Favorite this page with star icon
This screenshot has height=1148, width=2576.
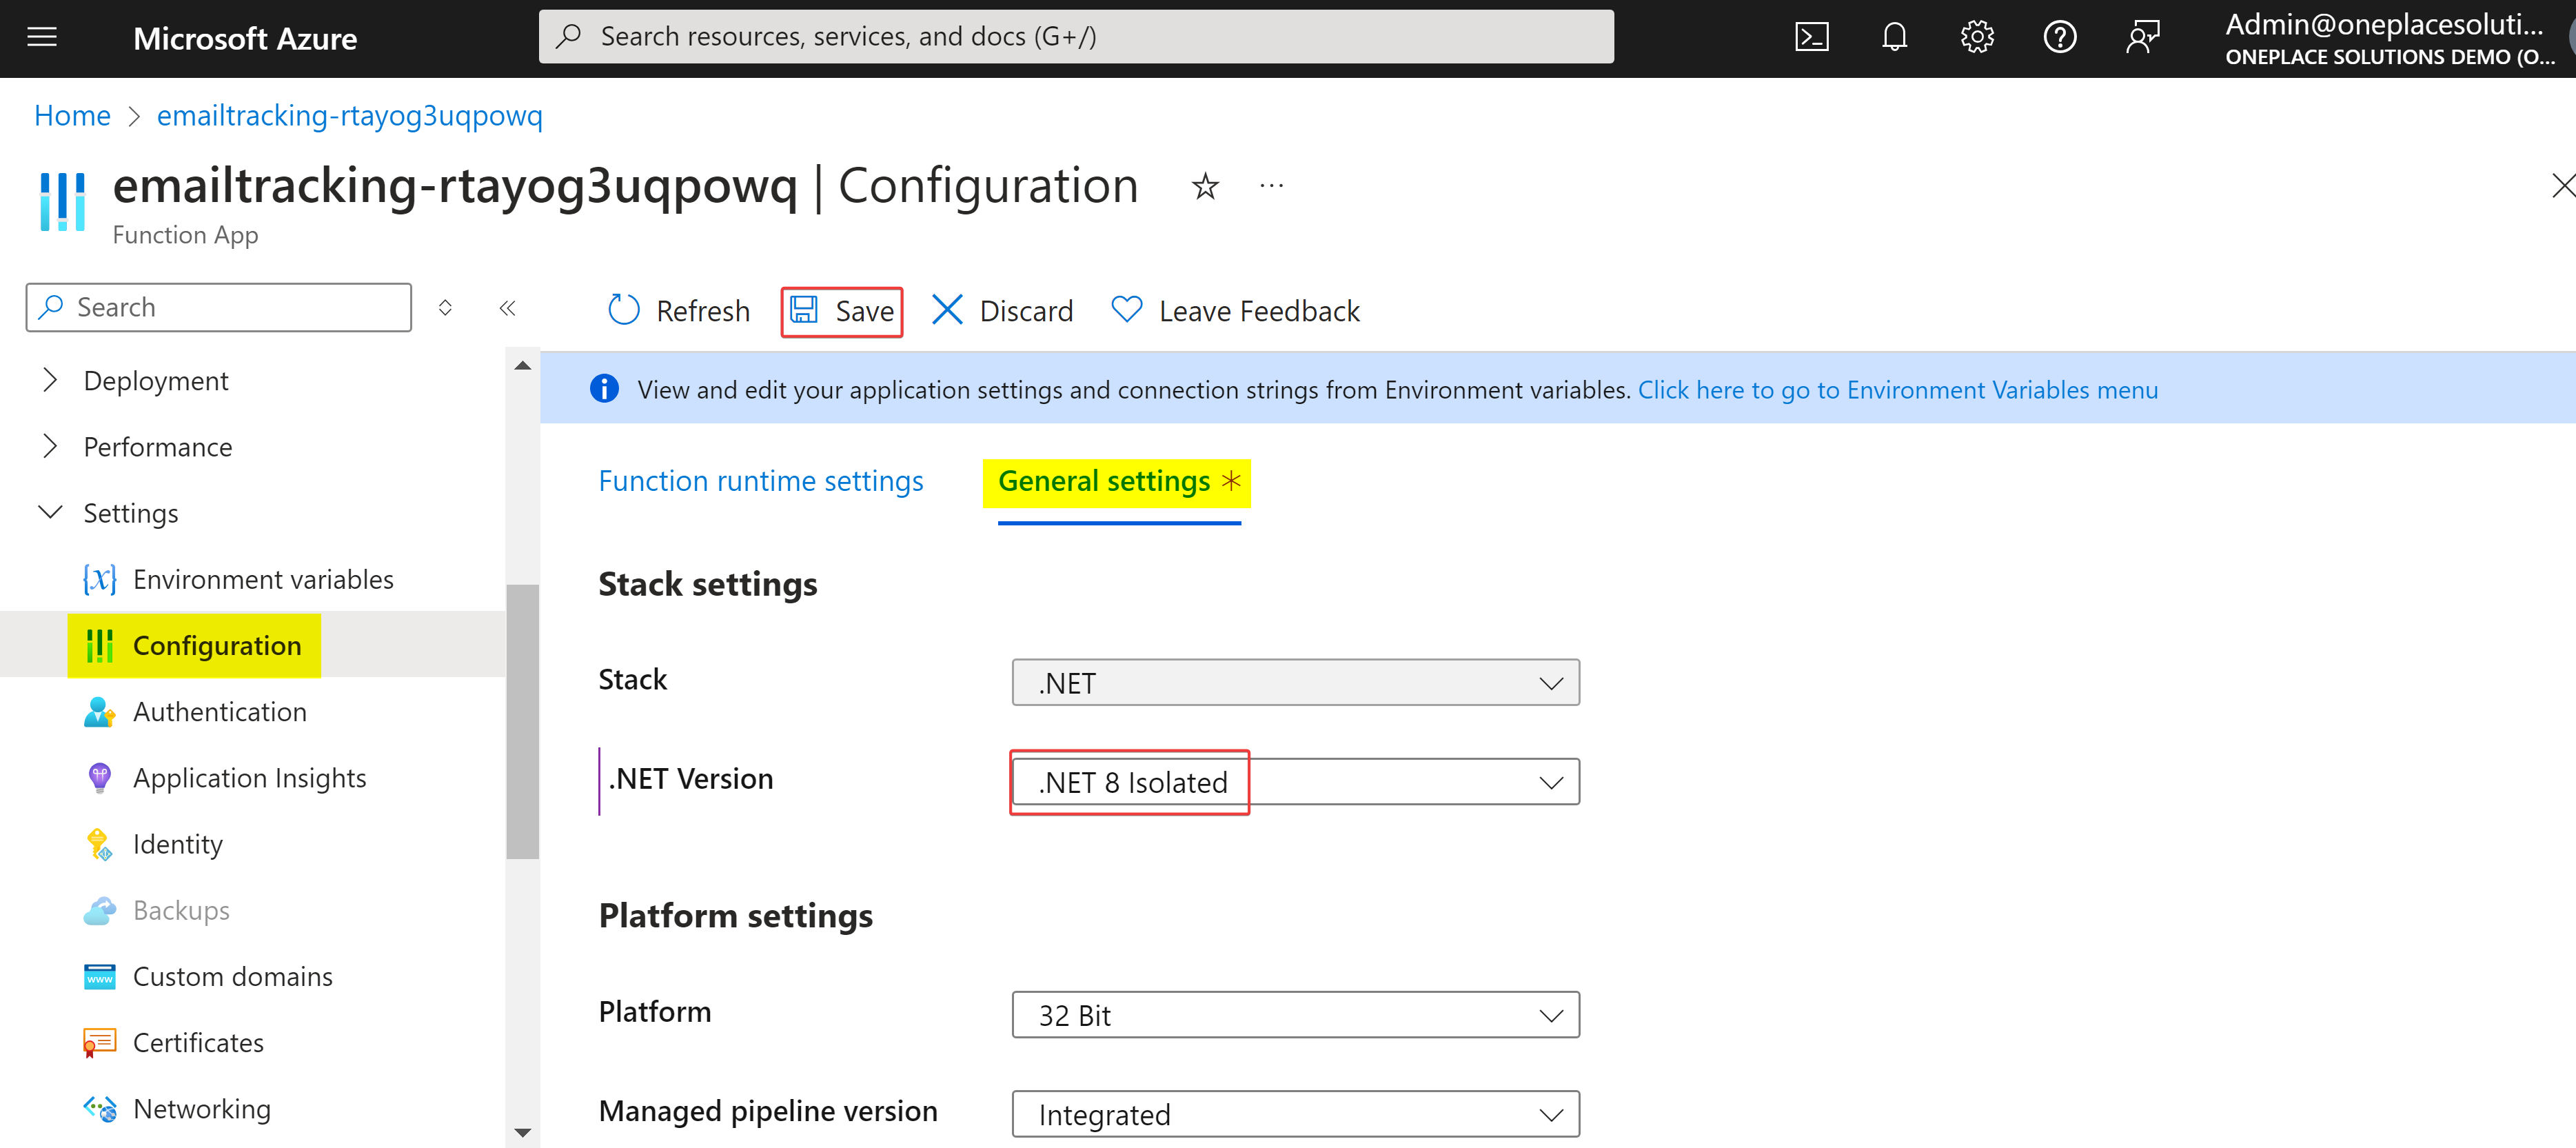pos(1205,186)
